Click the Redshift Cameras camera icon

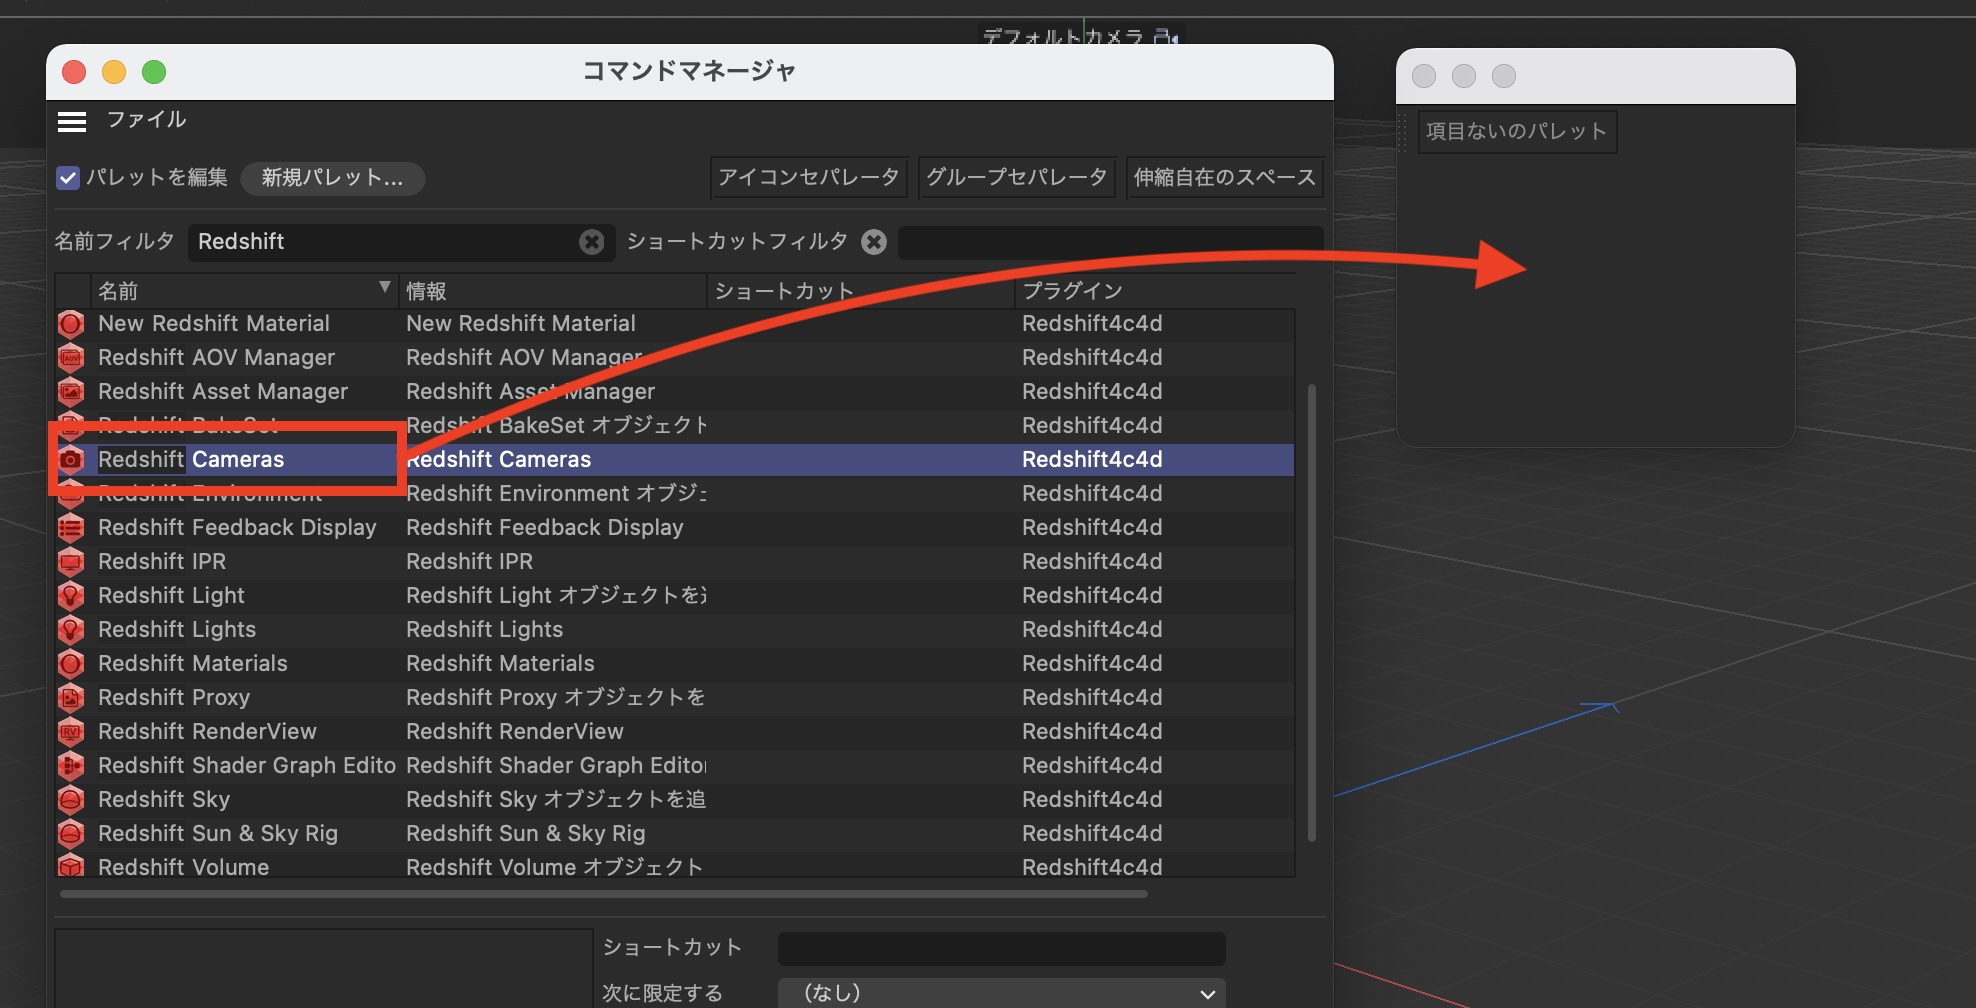(71, 459)
